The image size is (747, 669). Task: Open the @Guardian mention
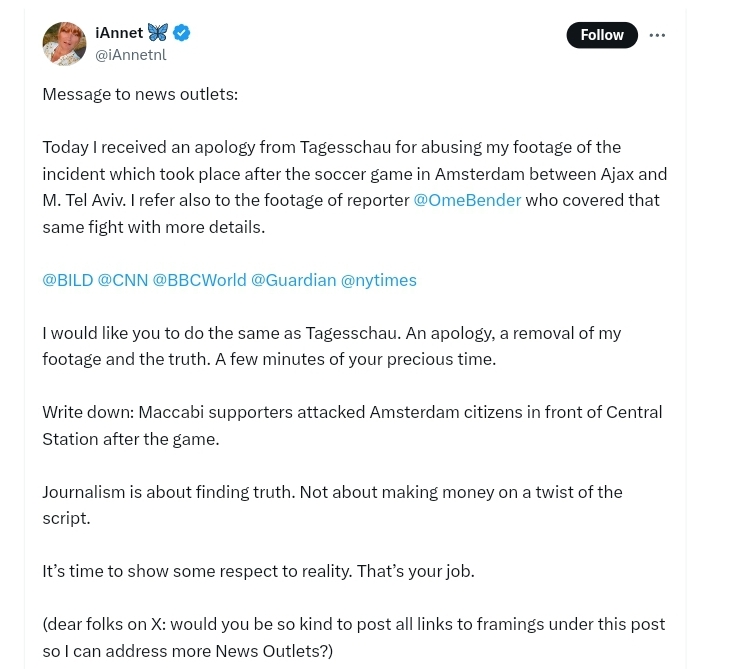293,280
